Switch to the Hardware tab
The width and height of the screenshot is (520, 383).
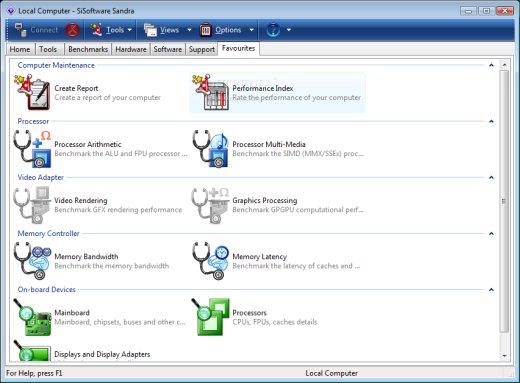131,49
